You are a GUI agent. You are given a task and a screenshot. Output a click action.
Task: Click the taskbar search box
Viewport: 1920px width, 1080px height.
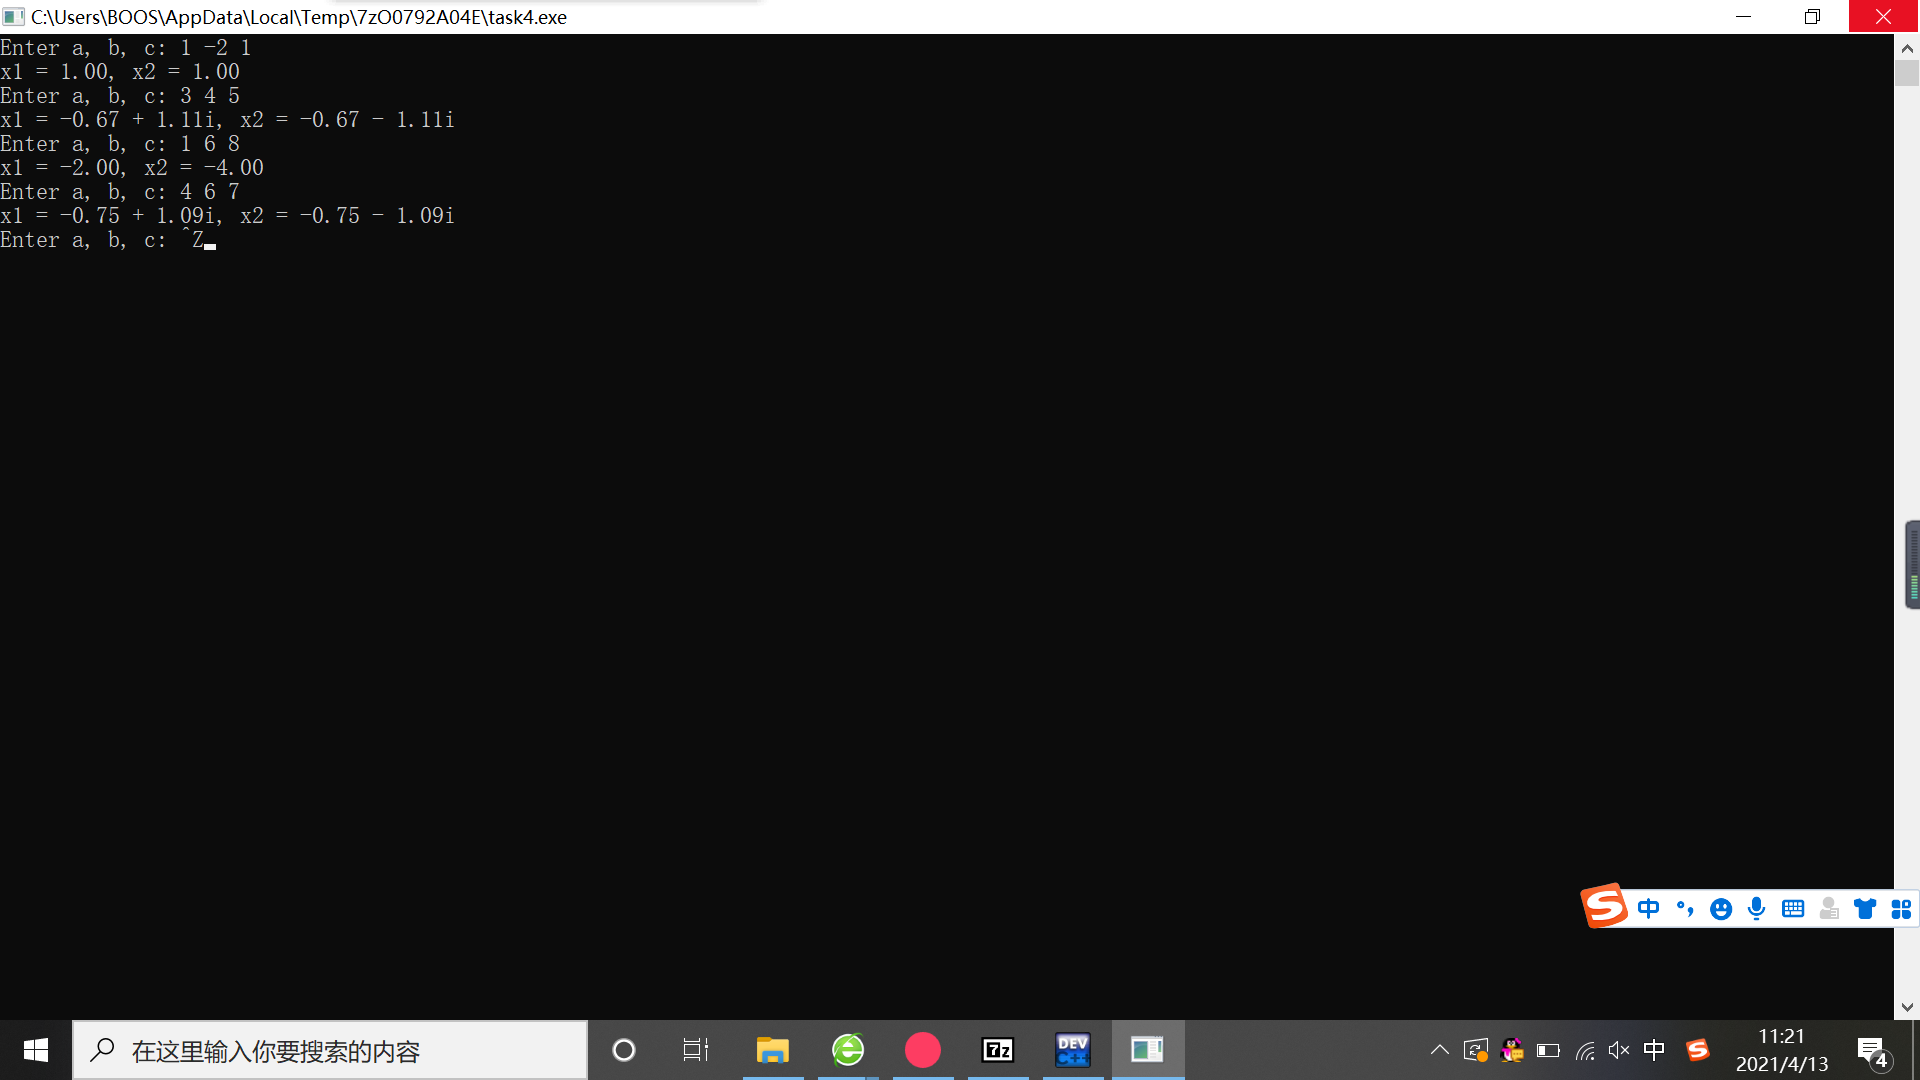click(x=330, y=1050)
